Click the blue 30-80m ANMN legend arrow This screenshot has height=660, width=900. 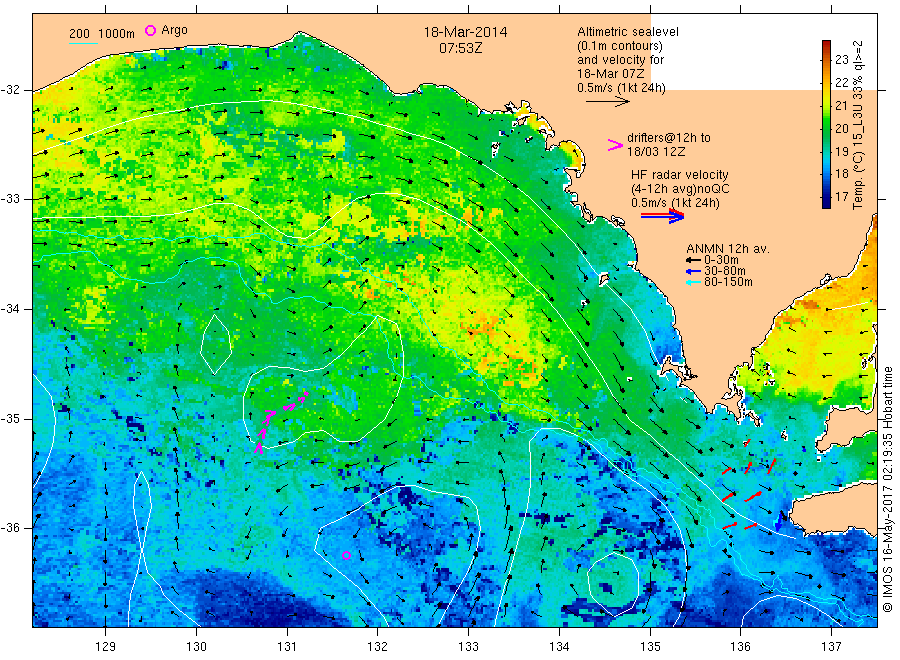pyautogui.click(x=693, y=271)
